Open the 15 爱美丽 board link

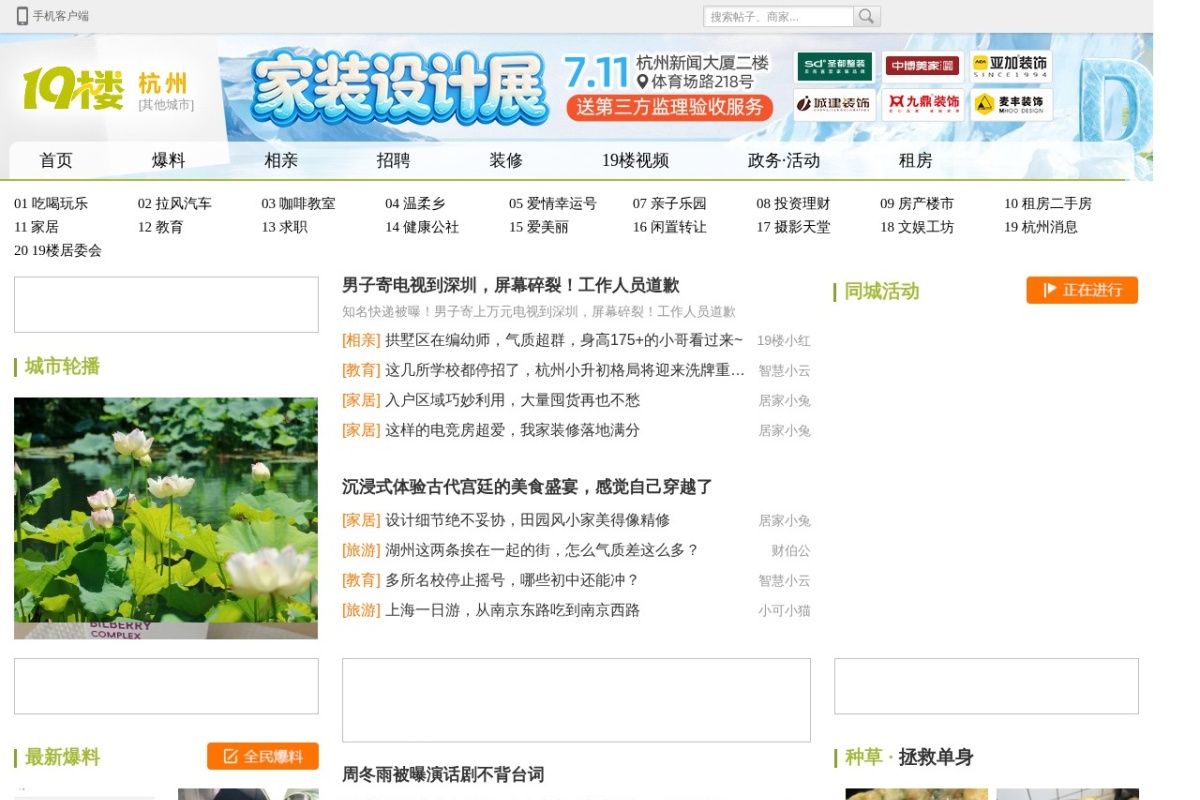pos(539,227)
